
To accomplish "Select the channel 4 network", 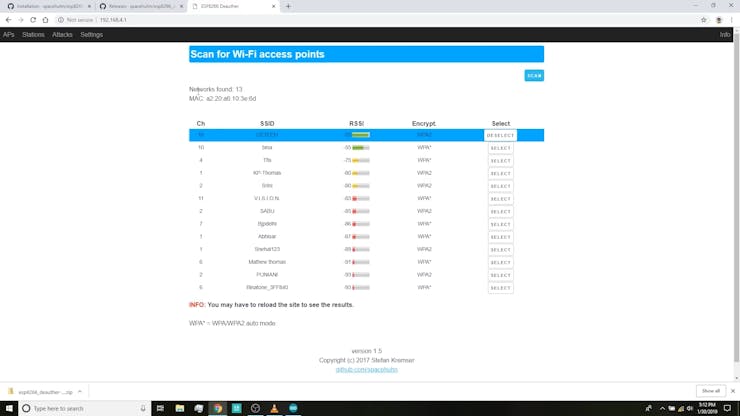I will coord(501,161).
